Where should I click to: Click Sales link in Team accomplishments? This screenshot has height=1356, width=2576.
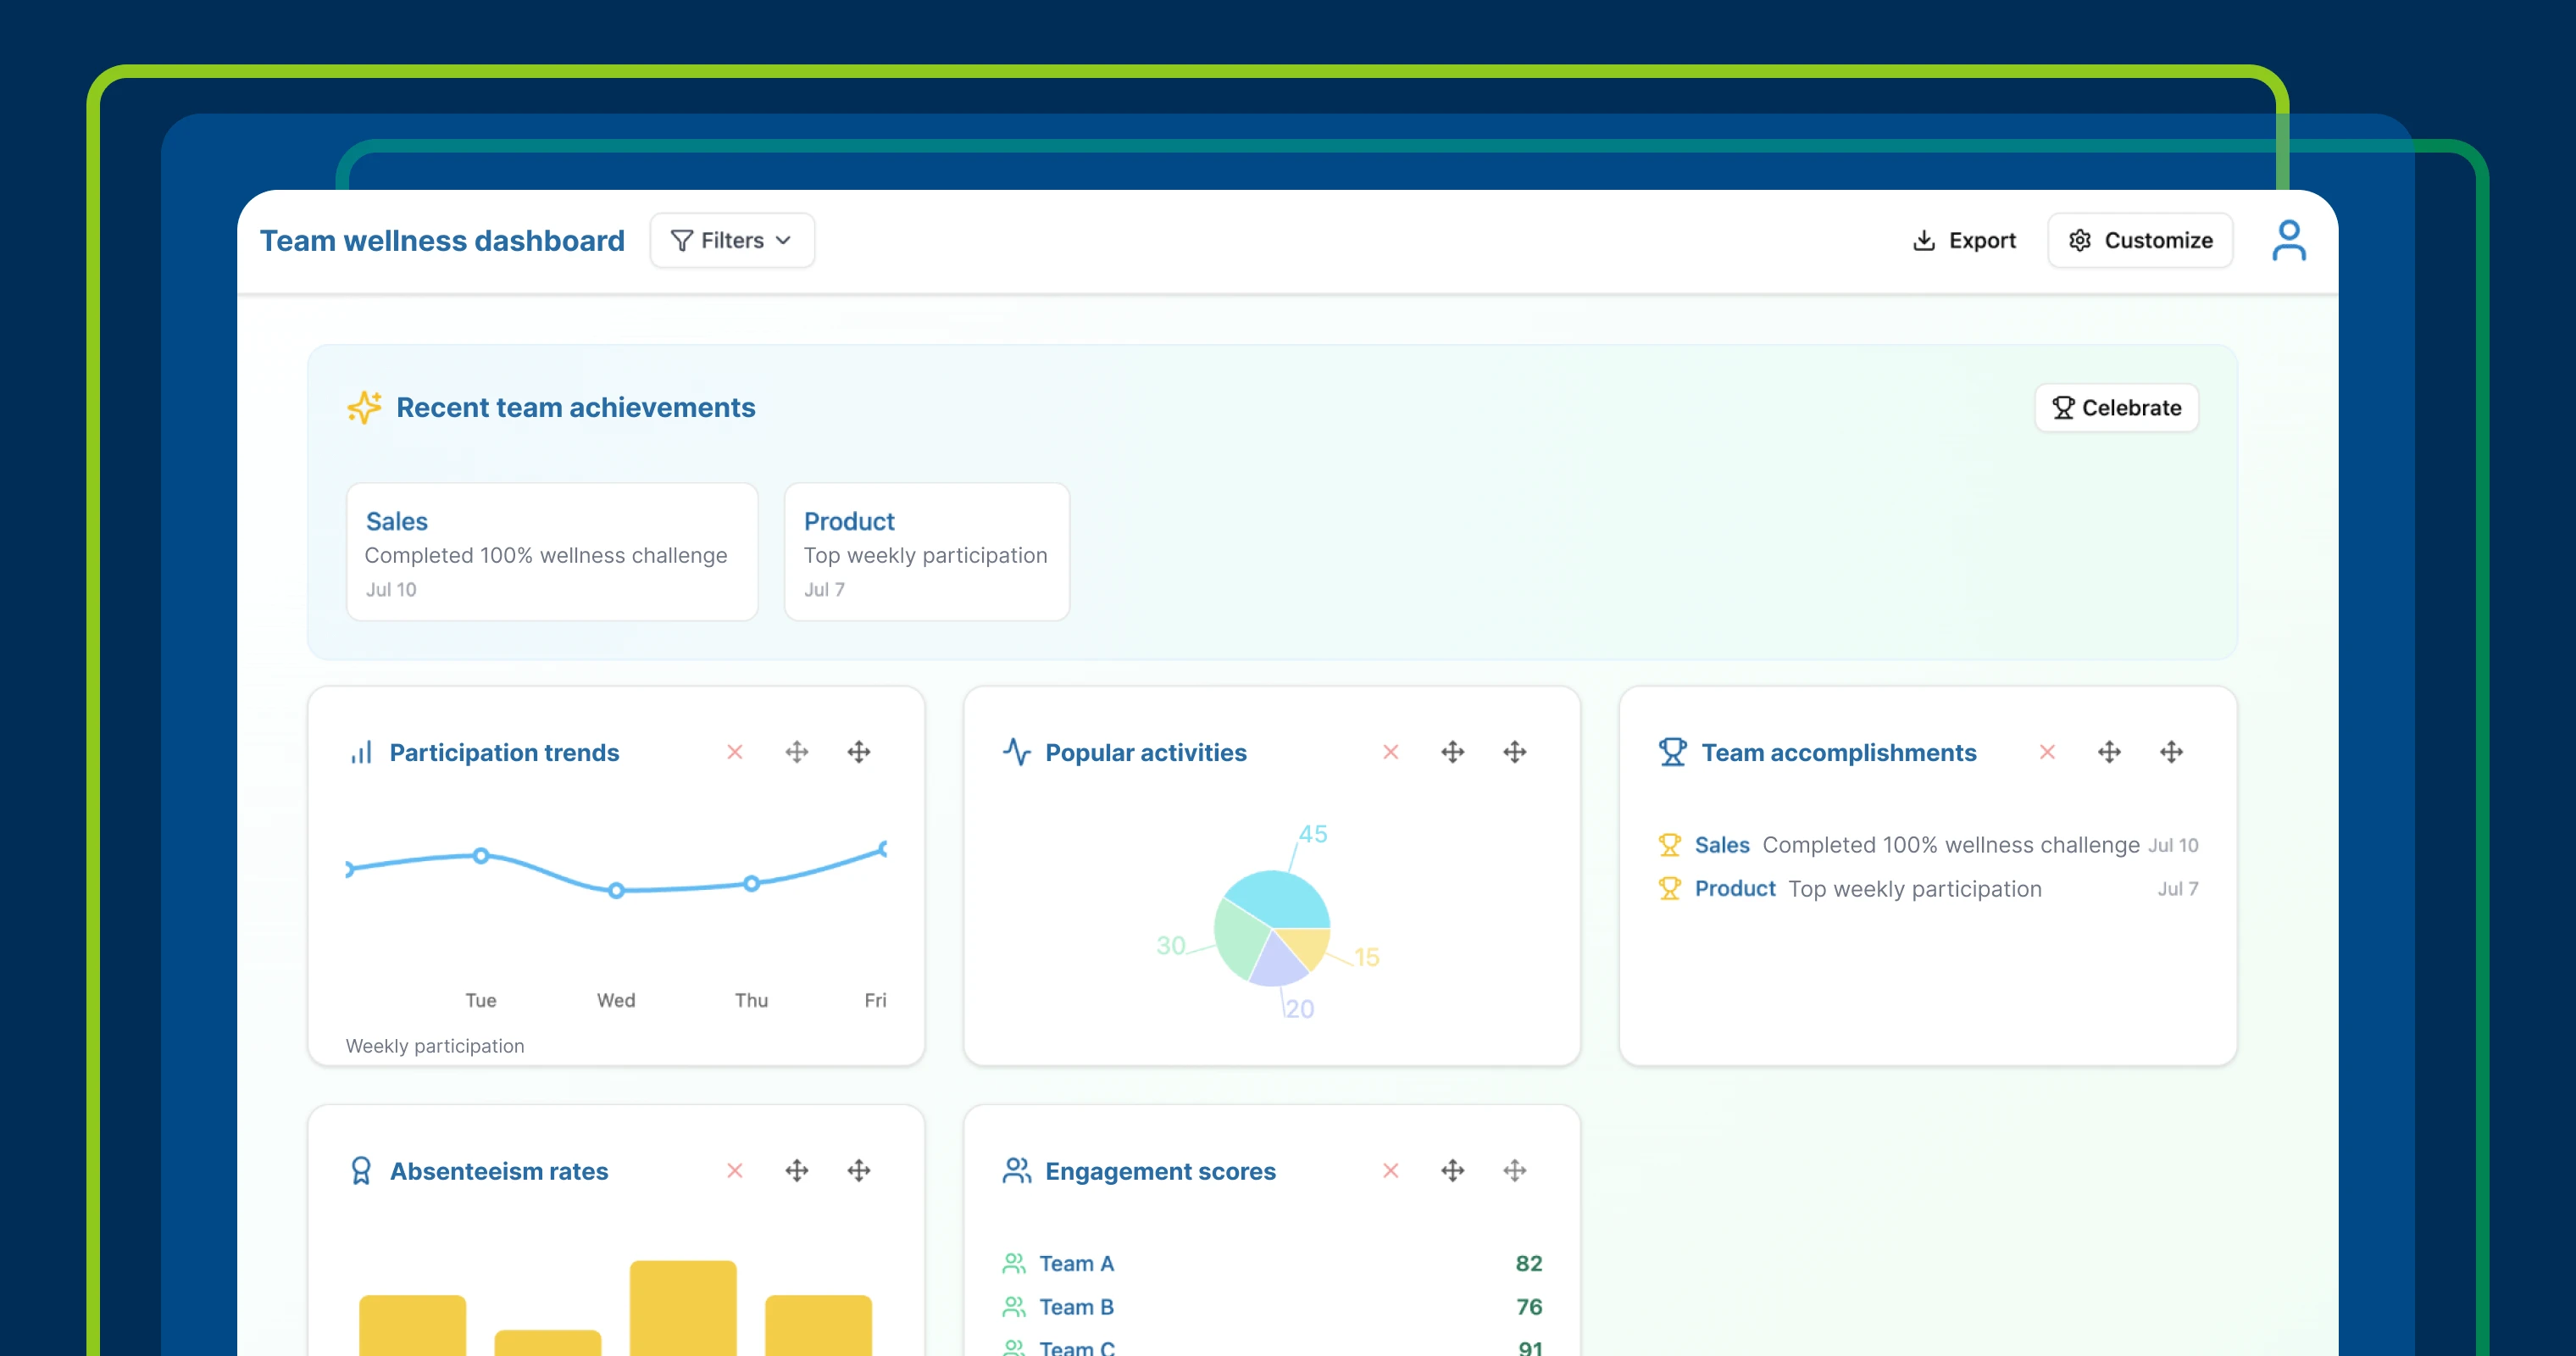click(1721, 845)
